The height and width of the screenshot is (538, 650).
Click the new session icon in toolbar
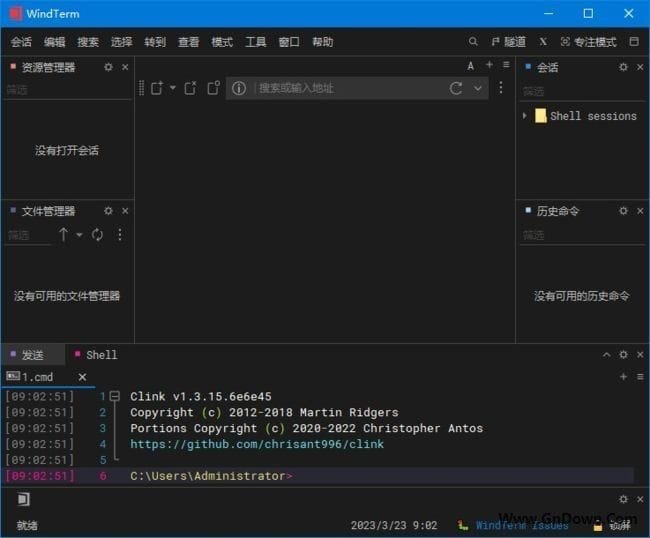[x=157, y=88]
